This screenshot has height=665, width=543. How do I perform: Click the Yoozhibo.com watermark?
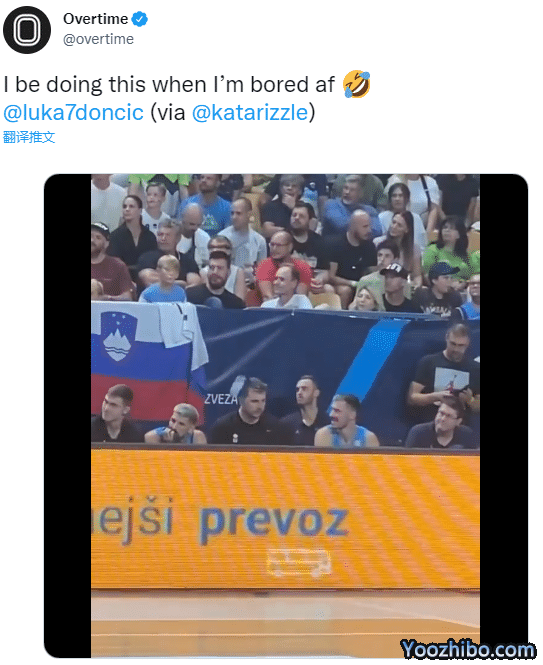point(468,649)
